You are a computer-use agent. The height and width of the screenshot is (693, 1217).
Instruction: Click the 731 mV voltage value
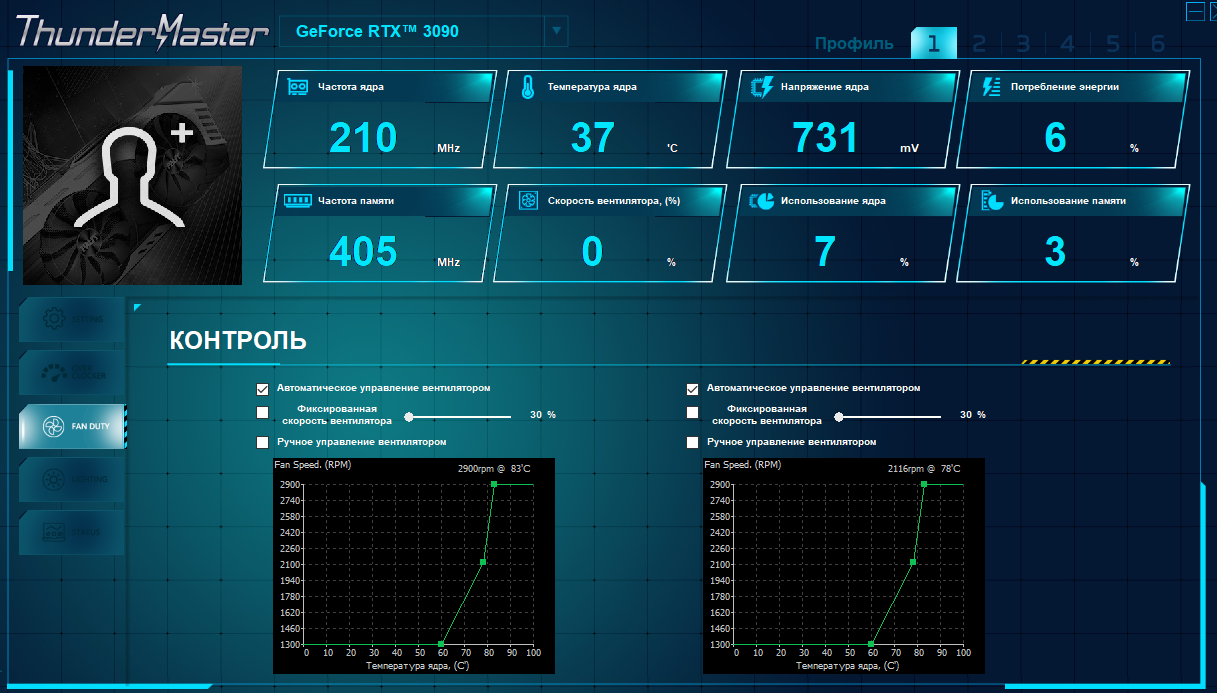click(825, 138)
